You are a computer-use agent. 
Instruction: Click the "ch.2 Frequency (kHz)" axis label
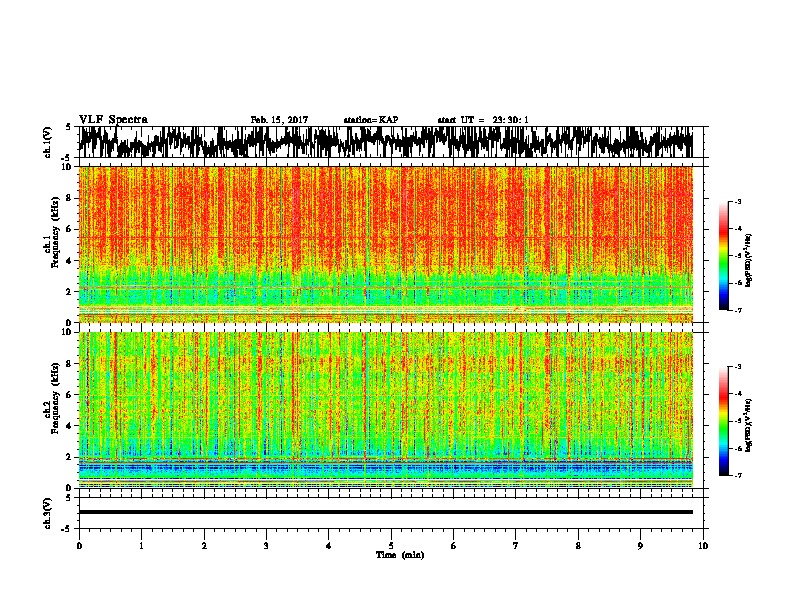(x=53, y=398)
